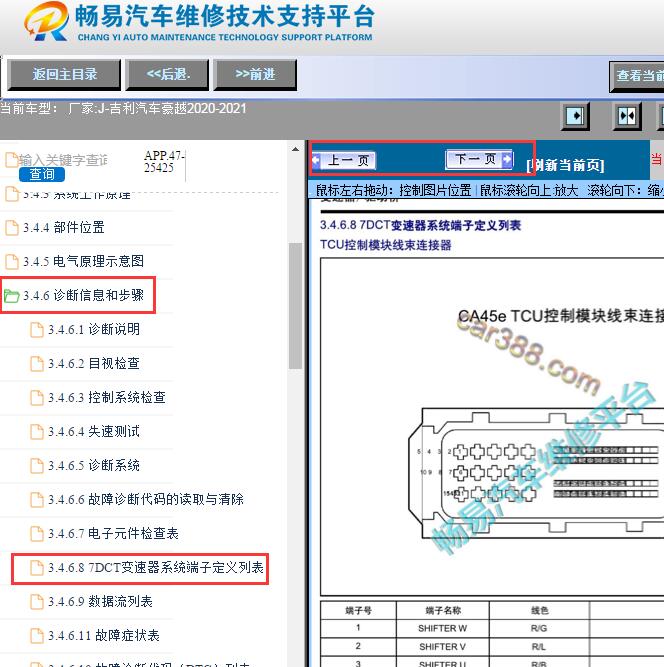Click the tree scrollbar up arrow
Screen dimensions: 664x667
[x=295, y=149]
